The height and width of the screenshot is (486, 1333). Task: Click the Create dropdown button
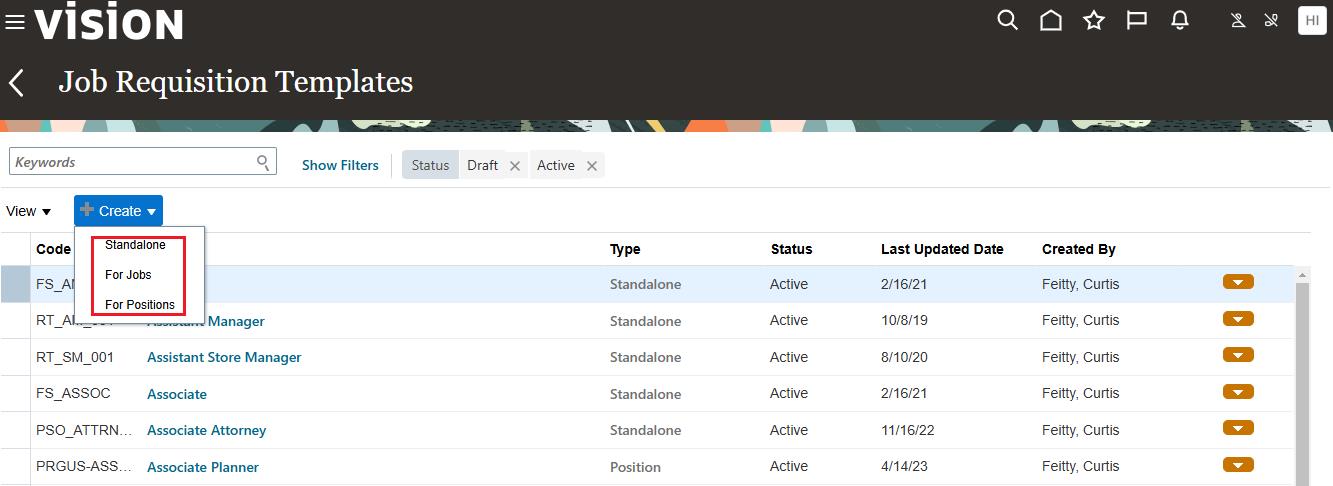coord(118,211)
